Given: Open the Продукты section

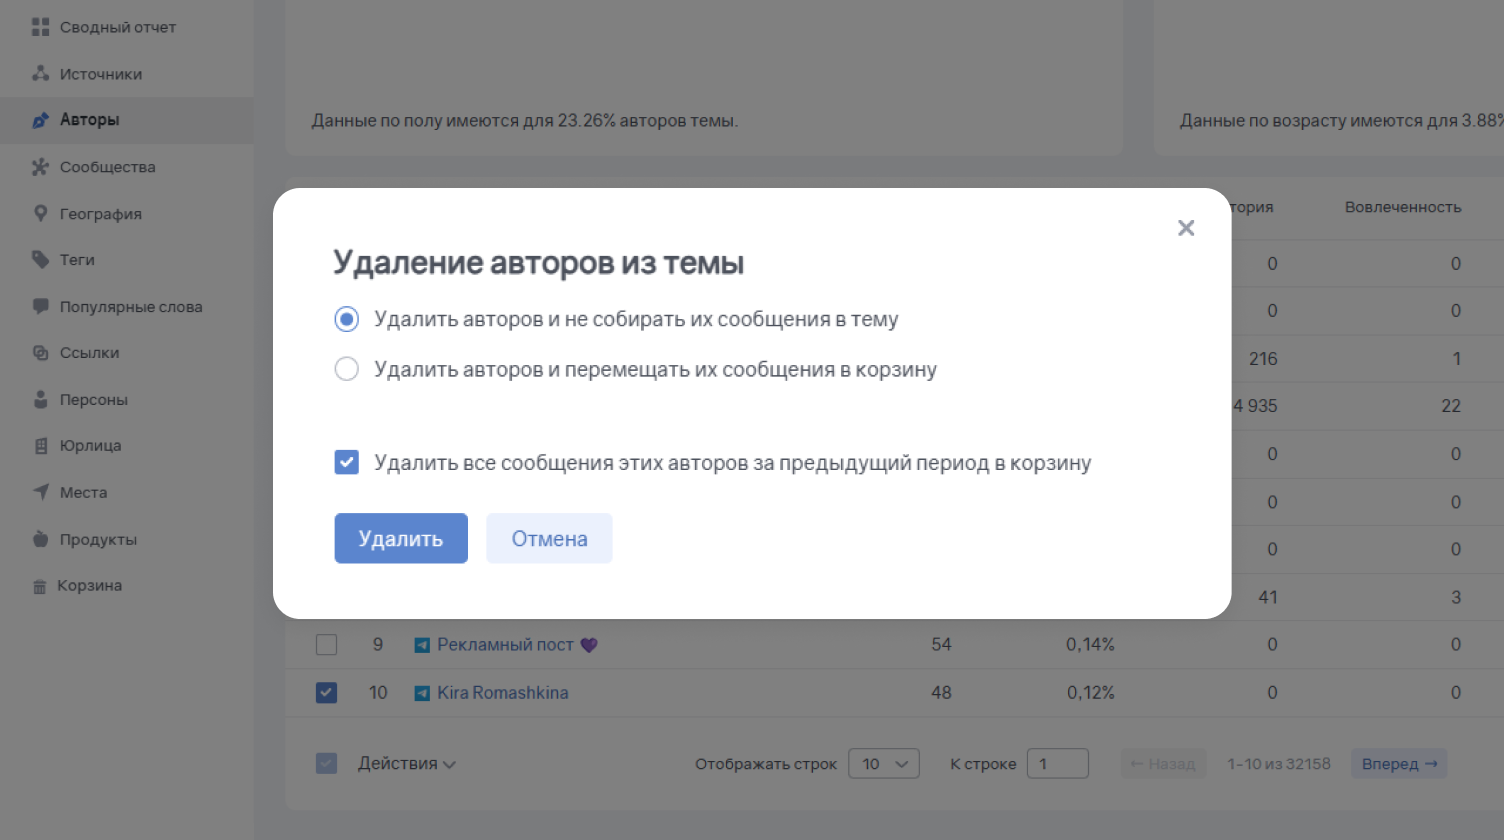Looking at the screenshot, I should coord(98,540).
